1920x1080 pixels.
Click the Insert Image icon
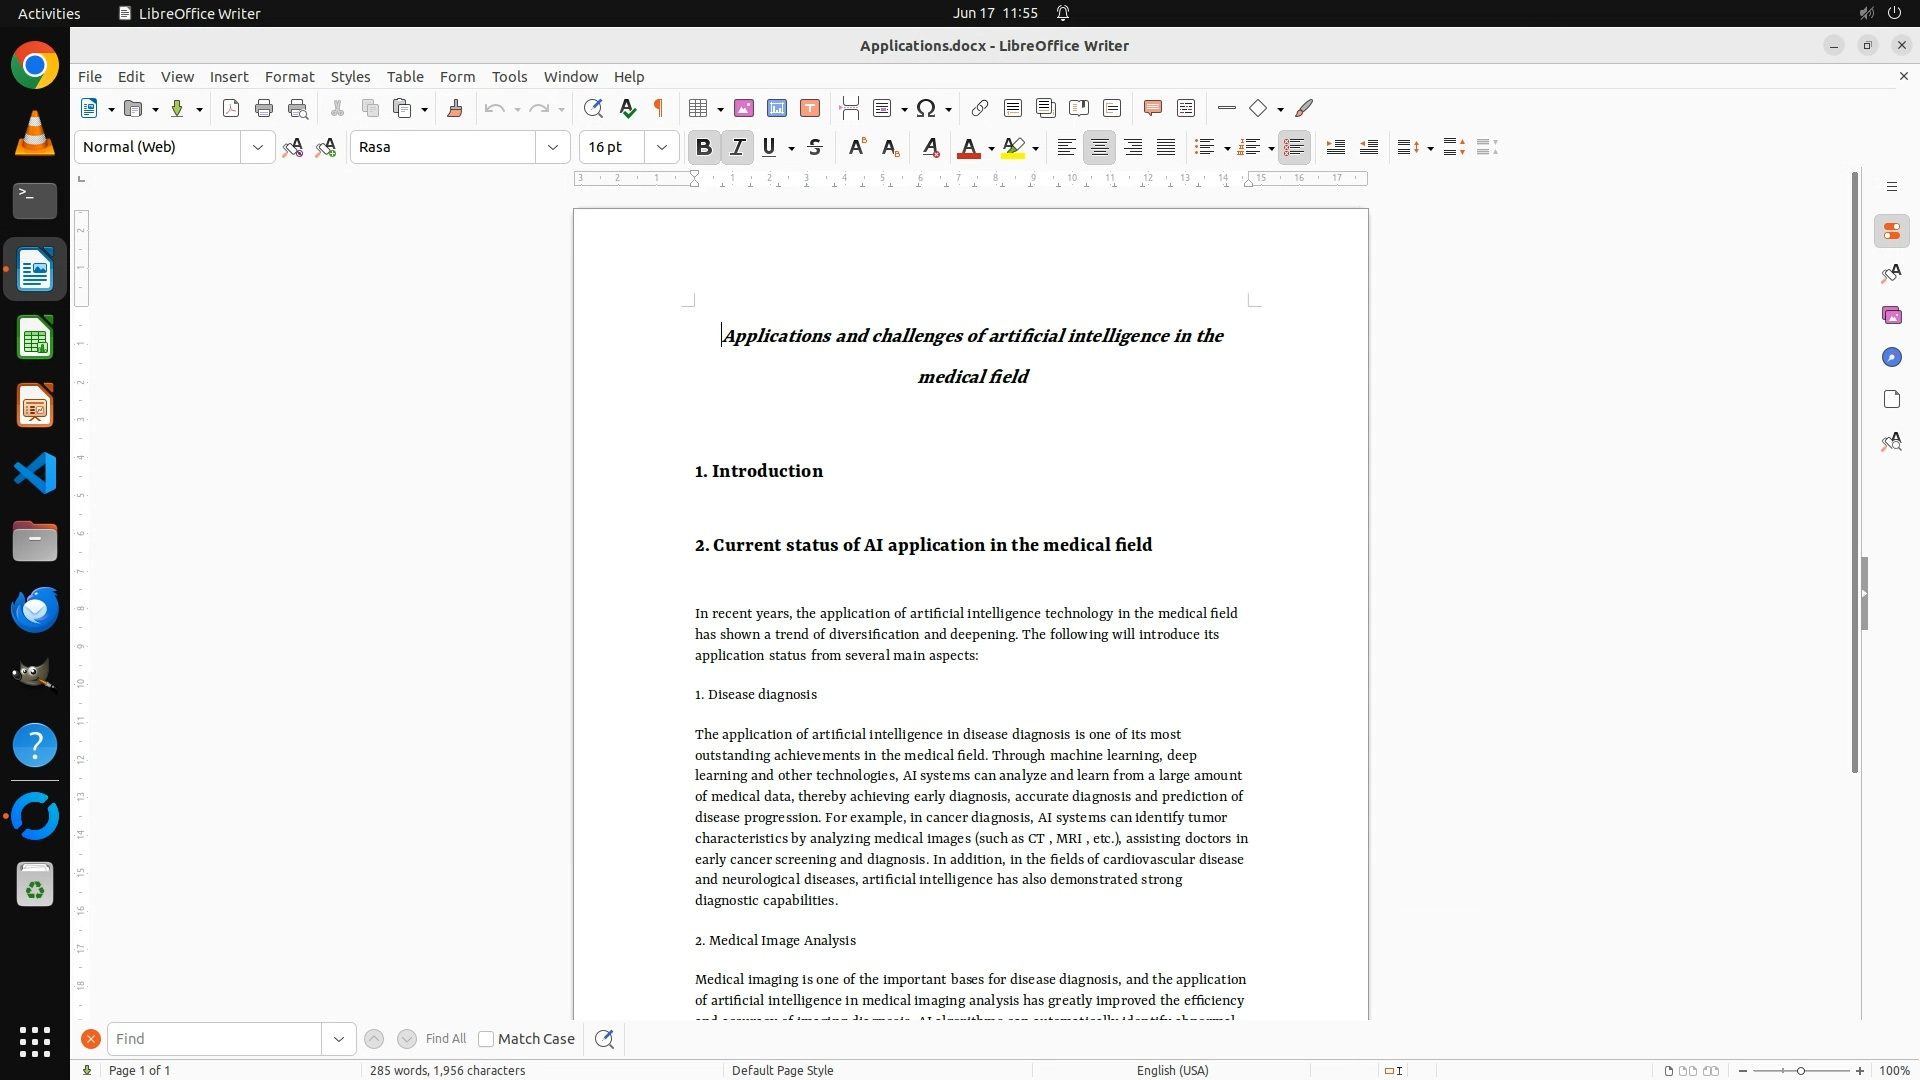pyautogui.click(x=744, y=109)
